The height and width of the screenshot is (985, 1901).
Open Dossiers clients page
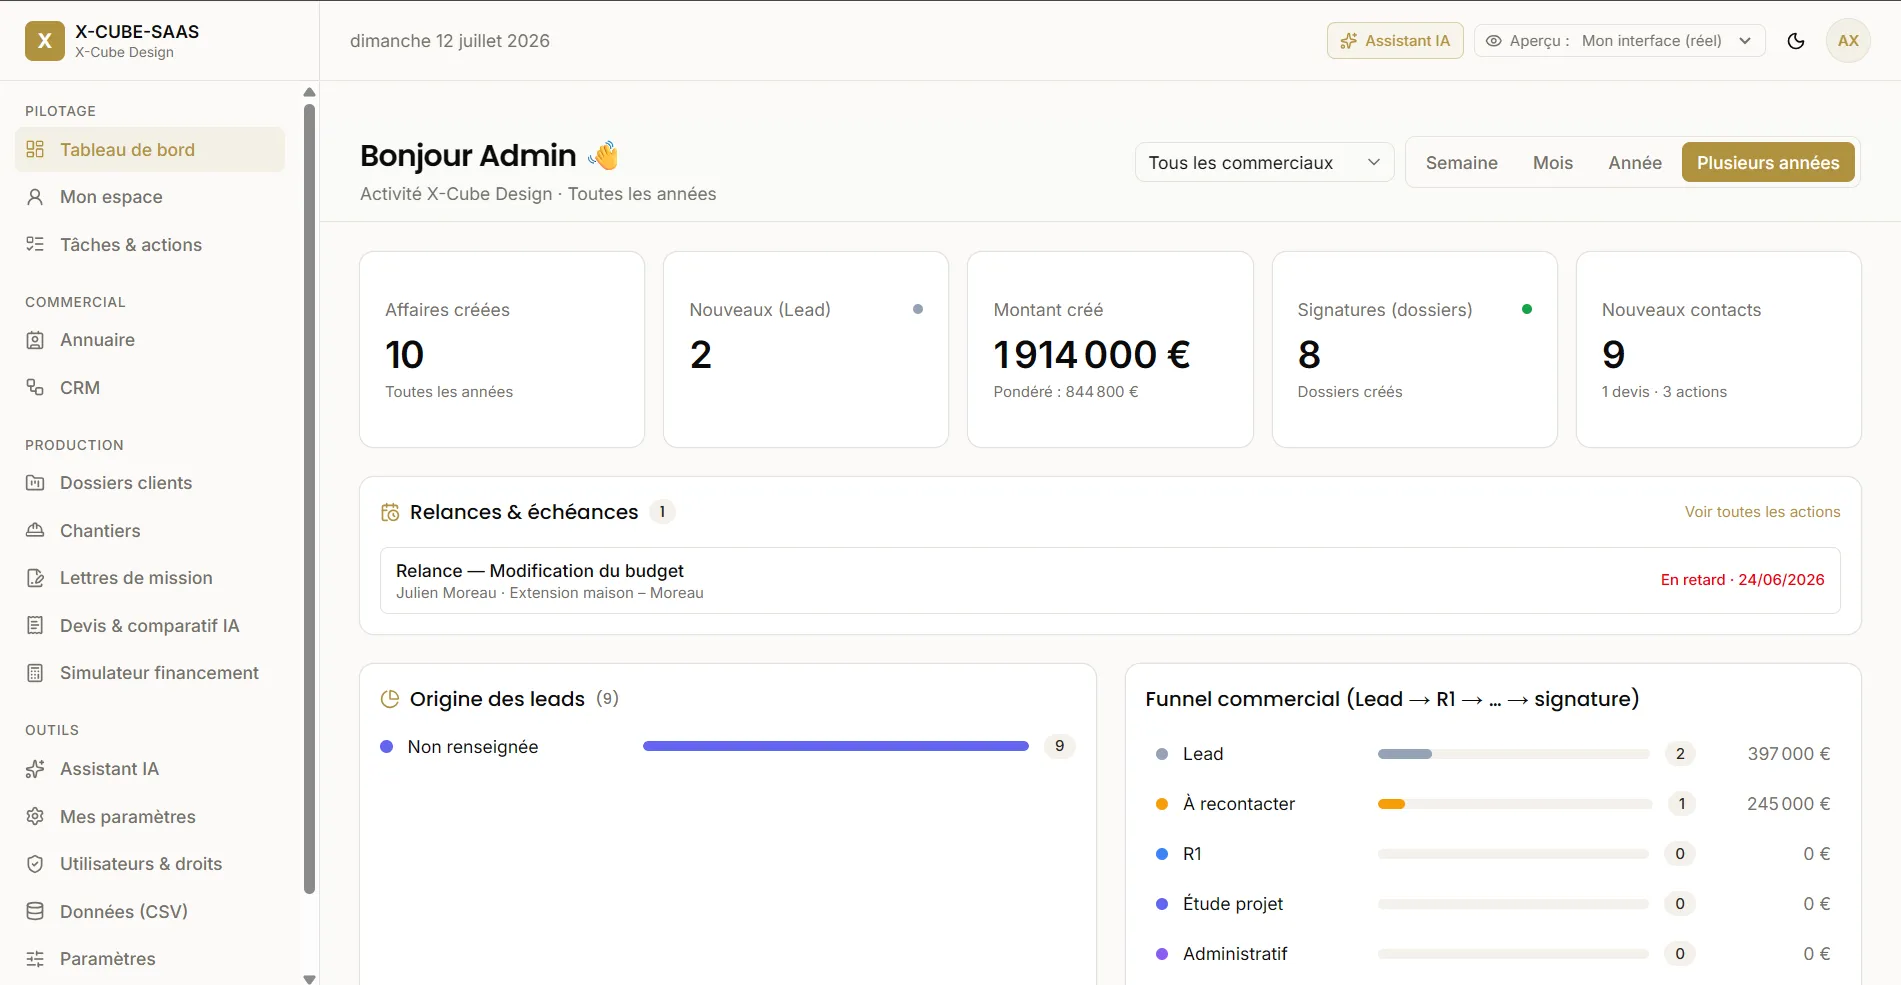tap(150, 483)
